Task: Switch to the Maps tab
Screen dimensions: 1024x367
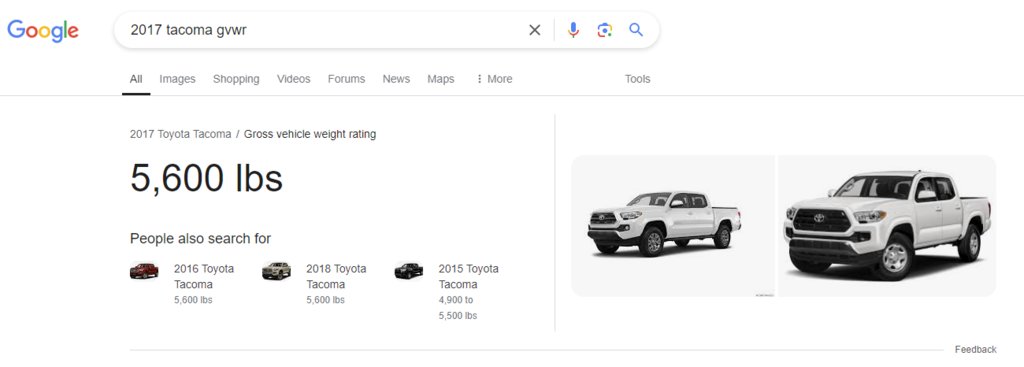Action: click(x=441, y=79)
